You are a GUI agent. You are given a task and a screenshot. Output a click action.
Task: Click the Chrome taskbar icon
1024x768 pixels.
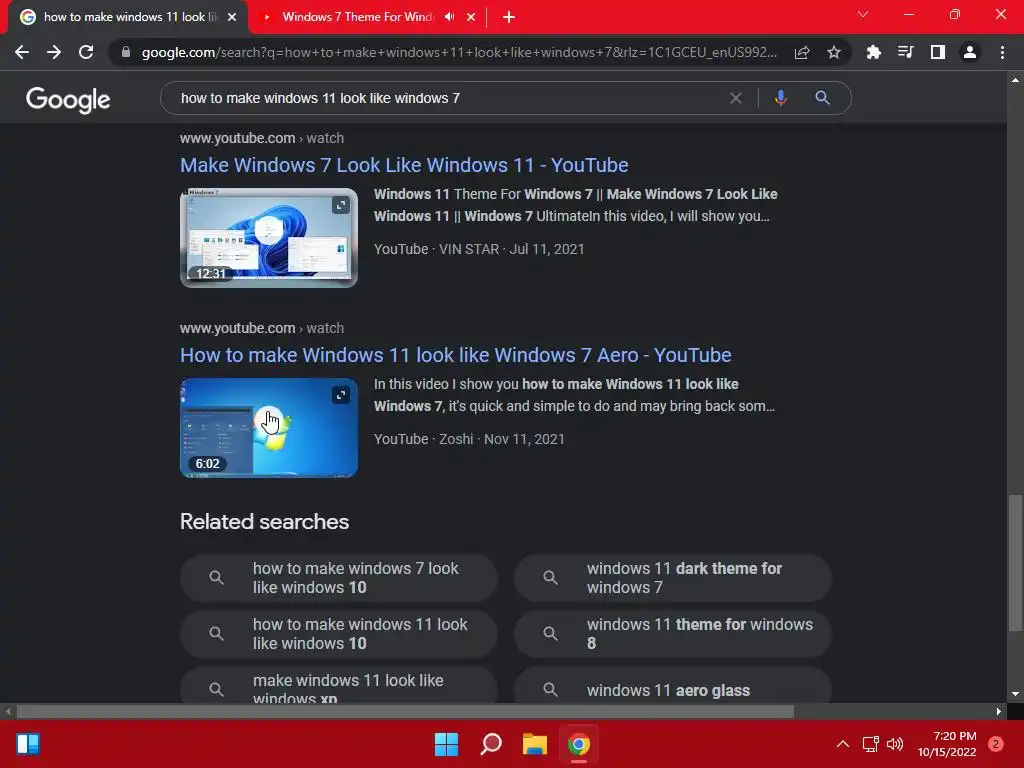[x=579, y=744]
